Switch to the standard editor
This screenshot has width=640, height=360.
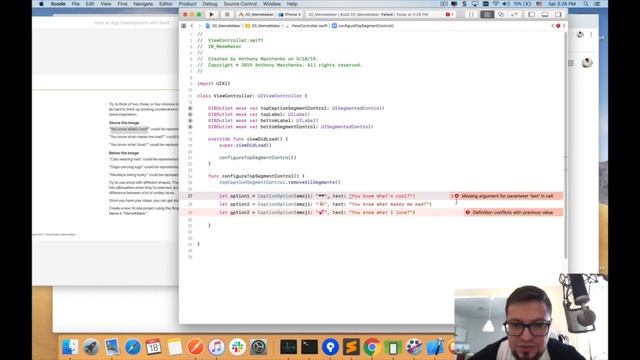click(x=487, y=14)
